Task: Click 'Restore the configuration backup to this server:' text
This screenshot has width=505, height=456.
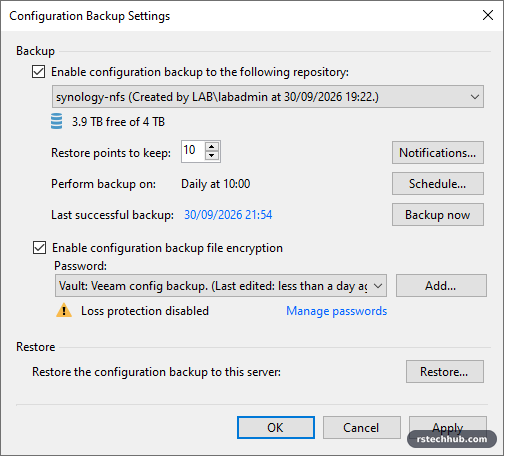Action: tap(156, 372)
